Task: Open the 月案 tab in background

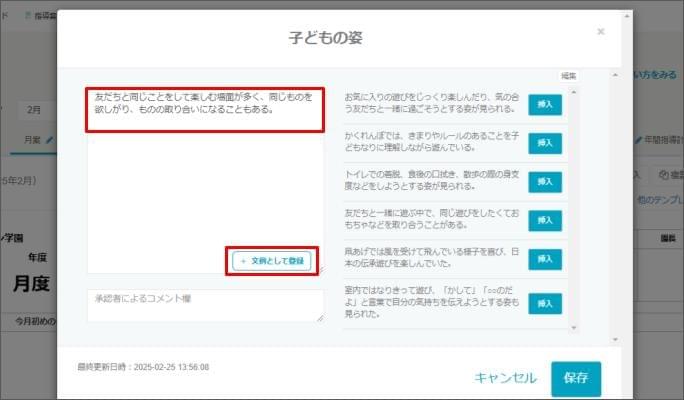Action: [x=33, y=140]
